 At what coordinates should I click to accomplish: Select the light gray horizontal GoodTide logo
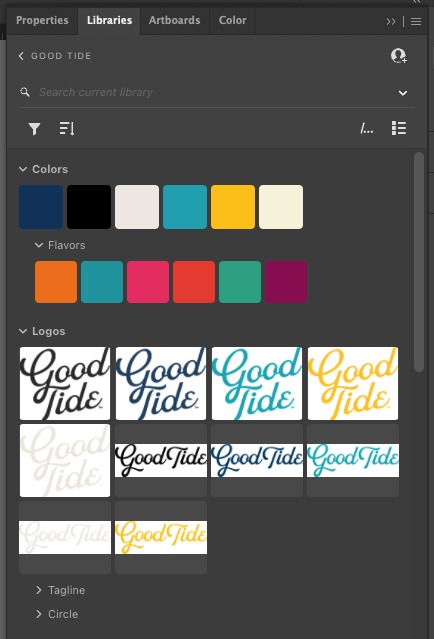pyautogui.click(x=65, y=538)
